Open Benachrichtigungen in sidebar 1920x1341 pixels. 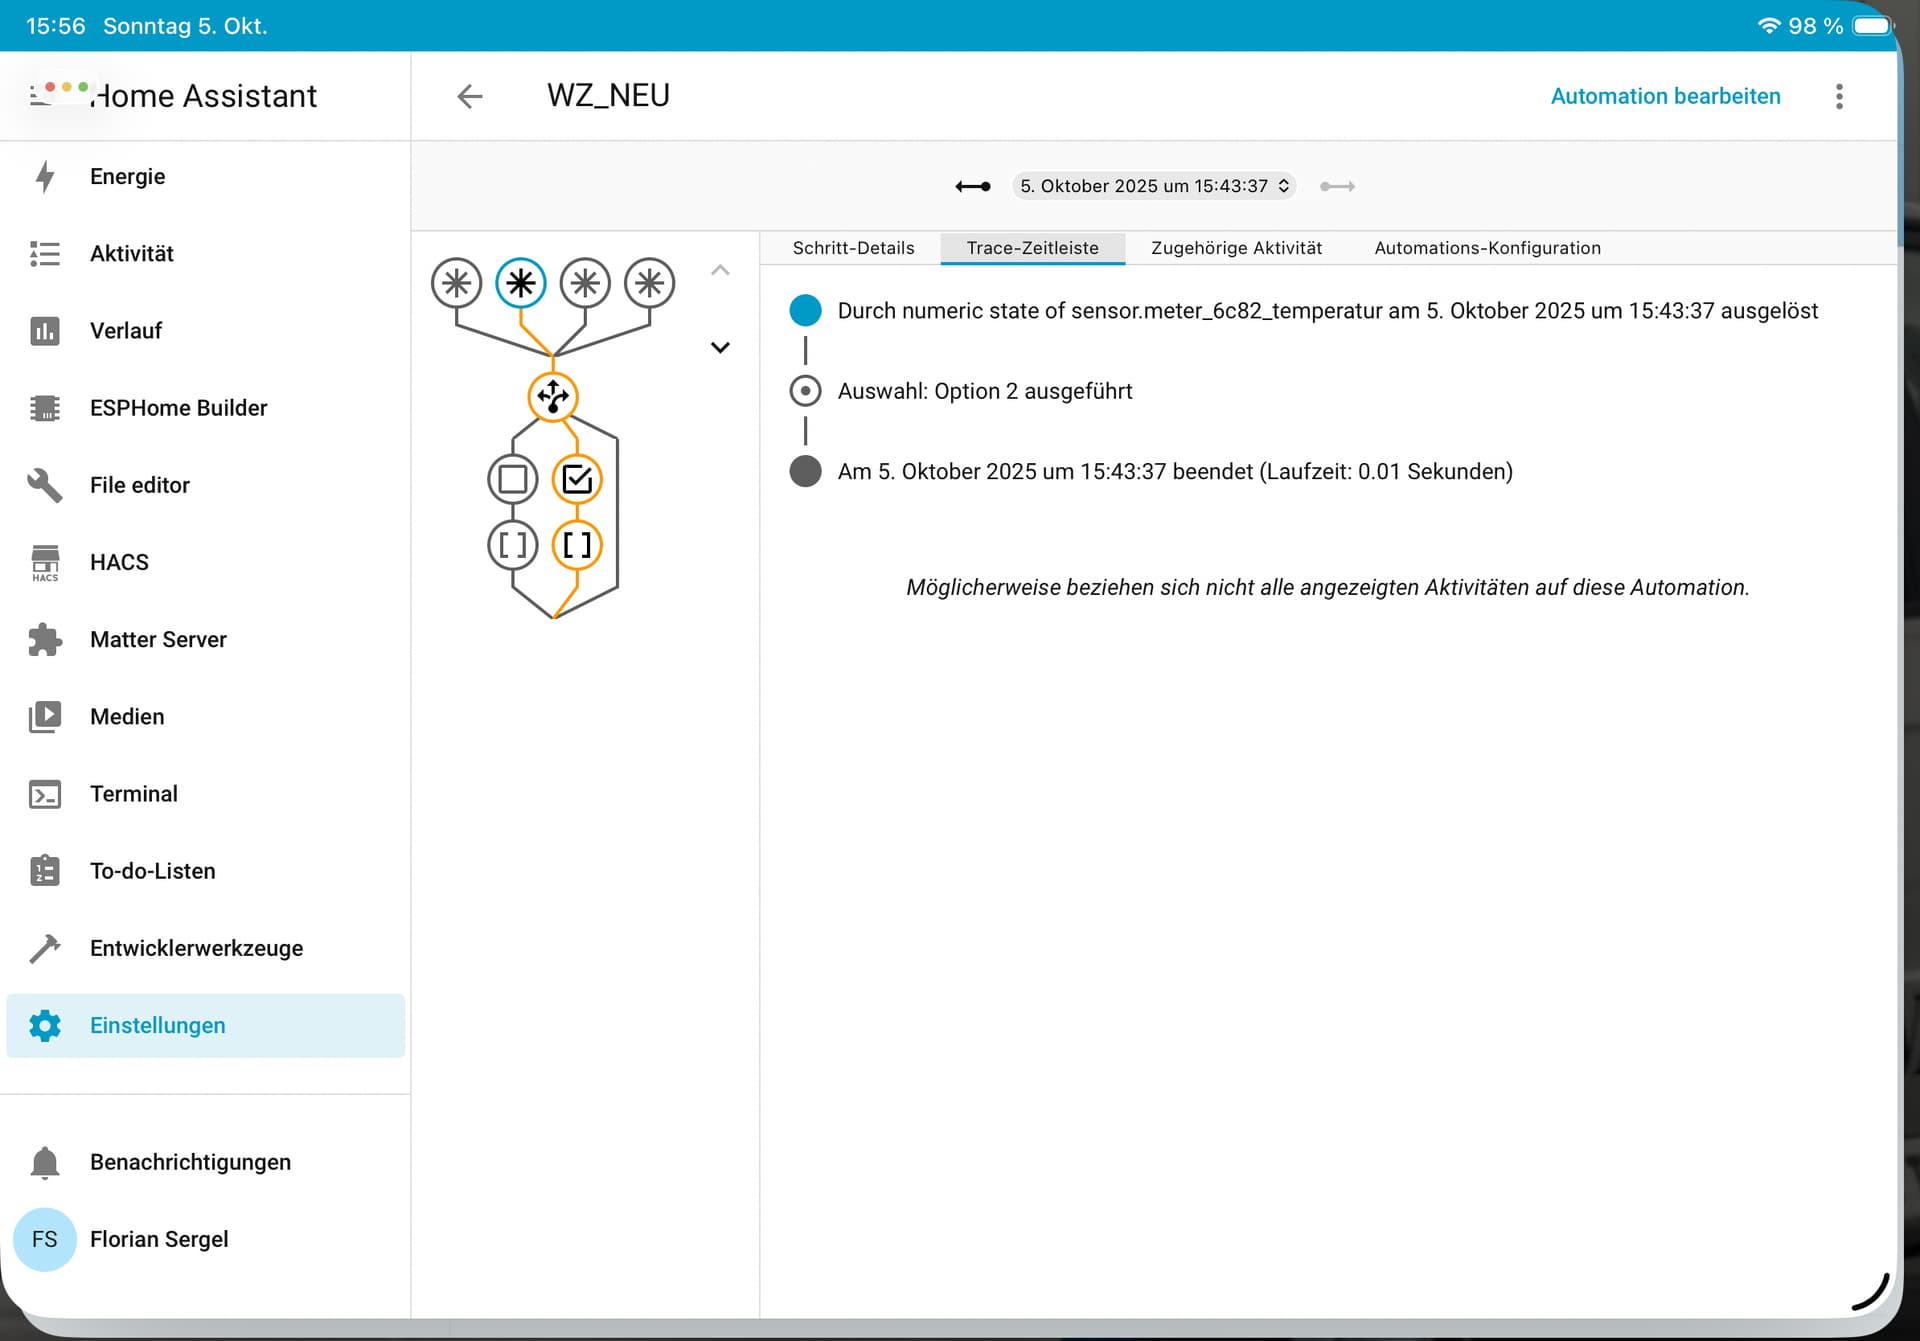coord(190,1162)
